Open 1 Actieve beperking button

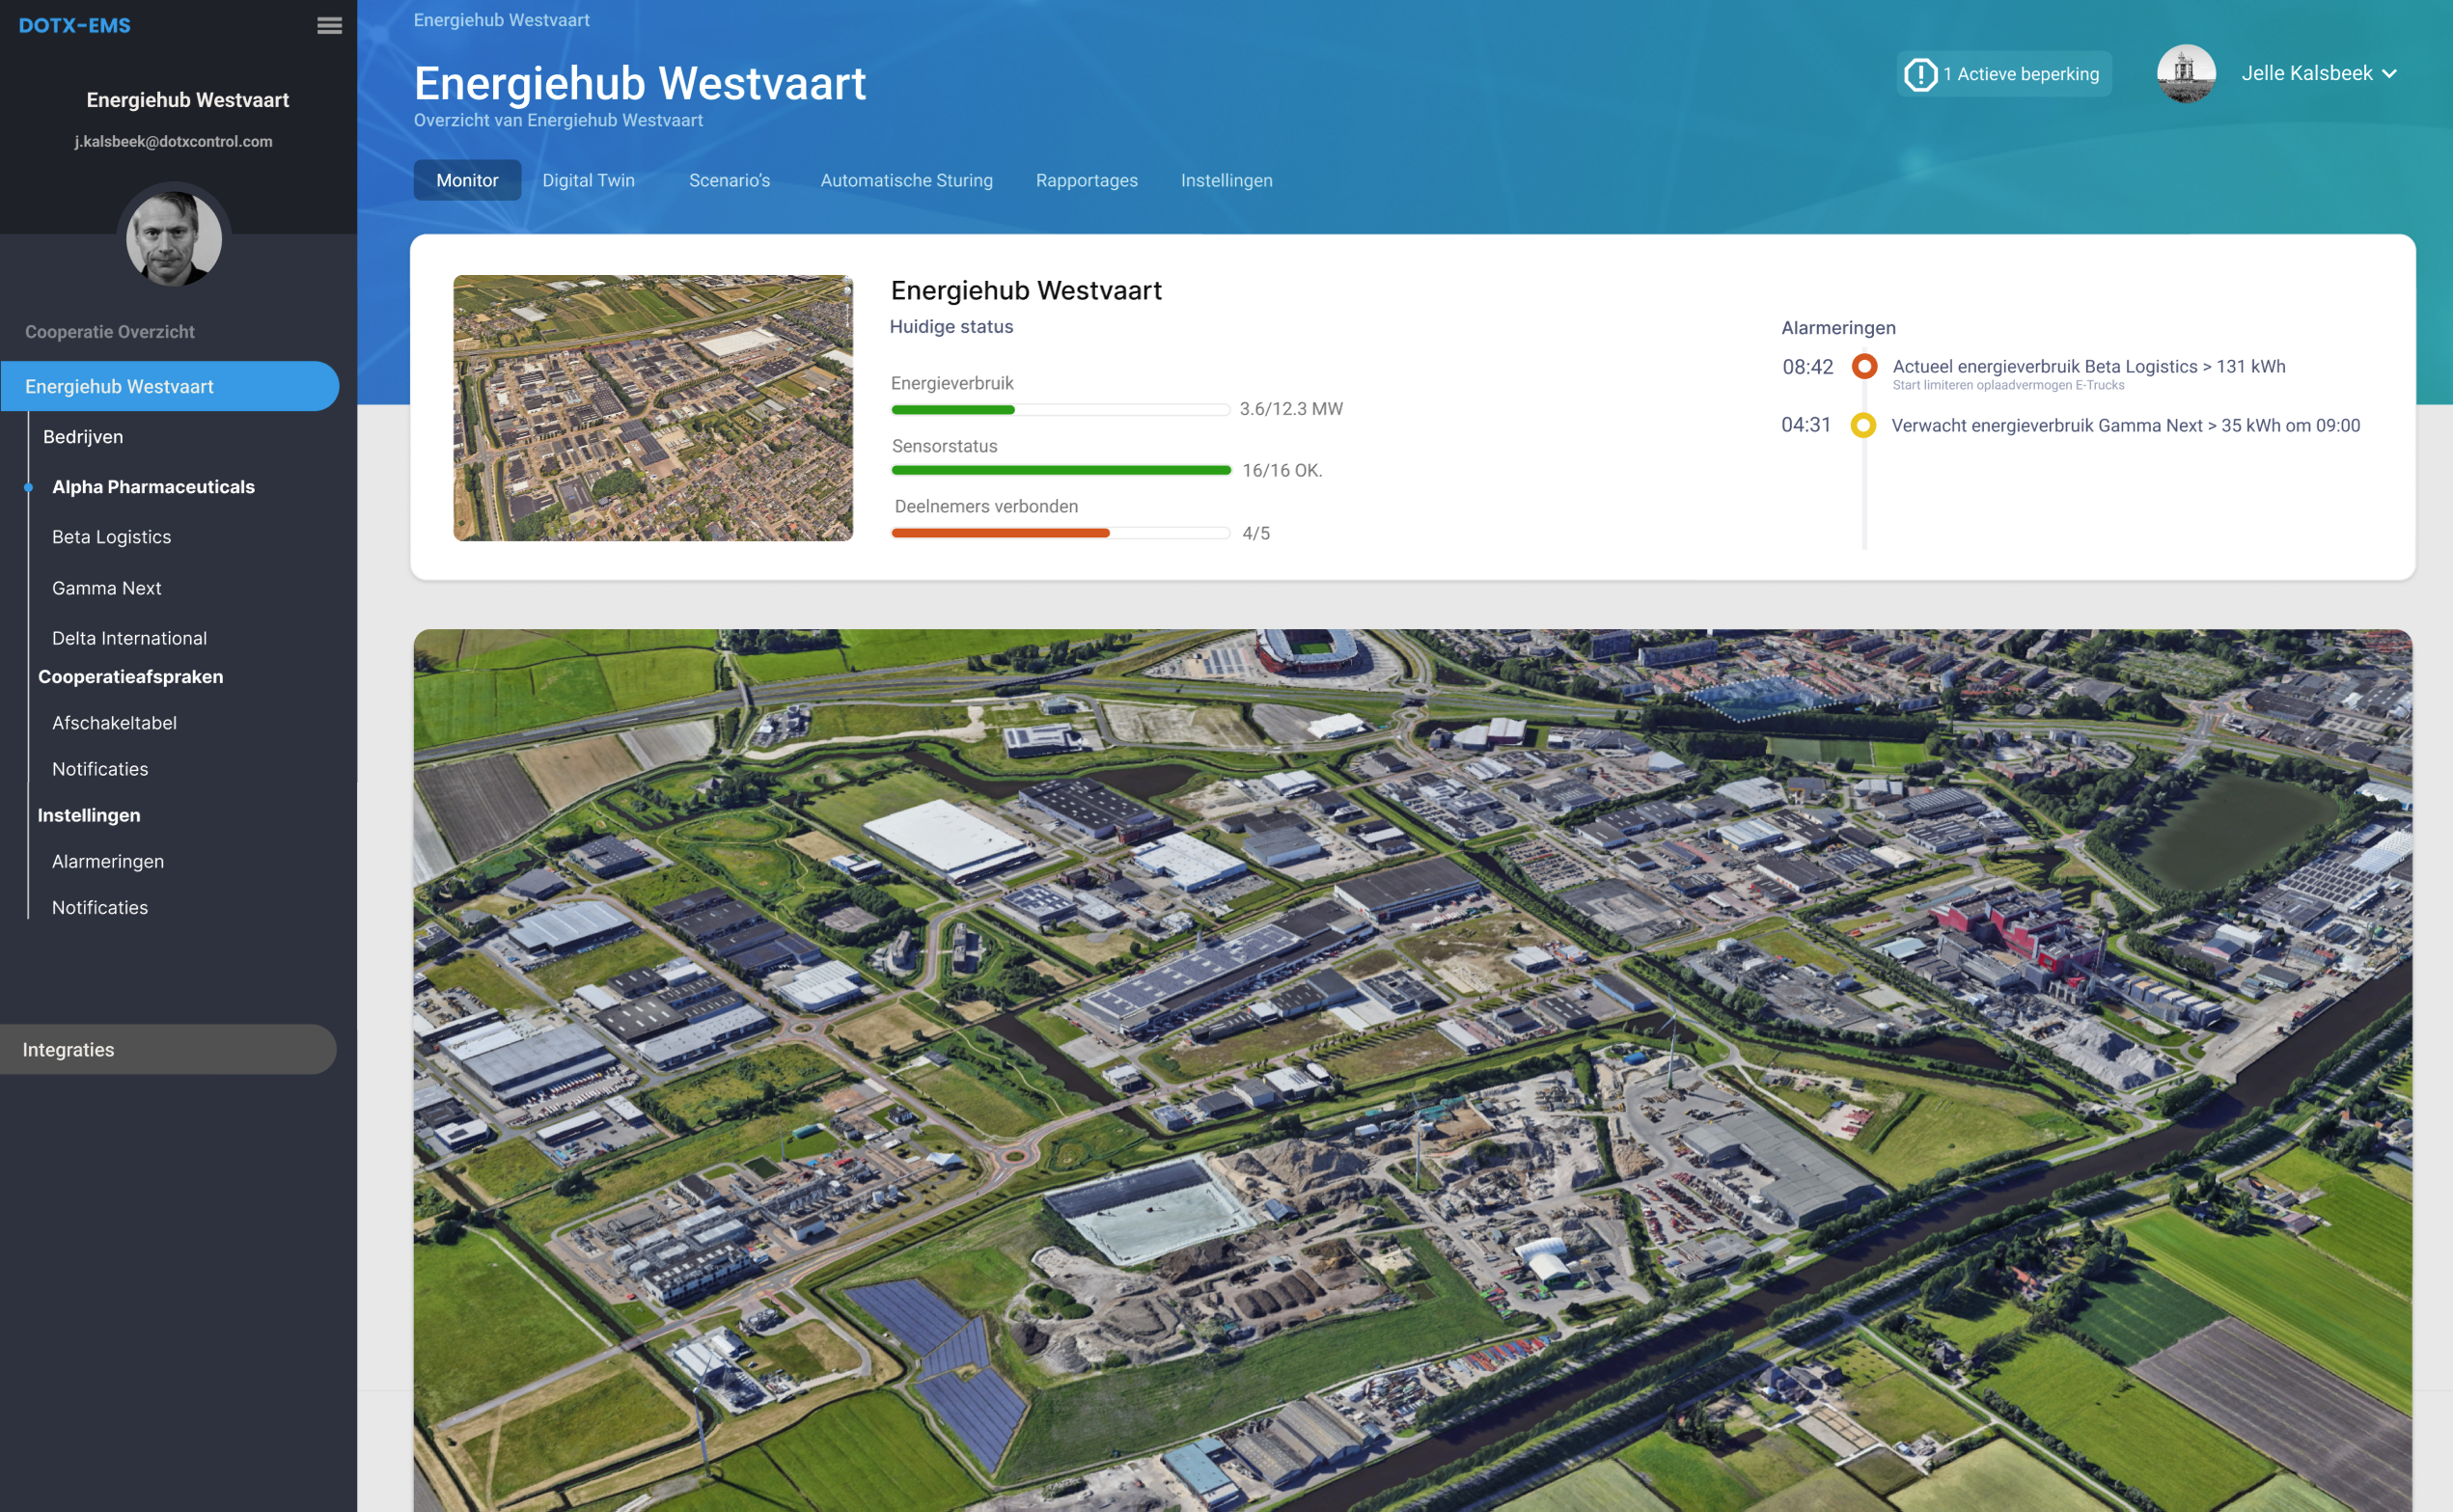pos(2004,74)
